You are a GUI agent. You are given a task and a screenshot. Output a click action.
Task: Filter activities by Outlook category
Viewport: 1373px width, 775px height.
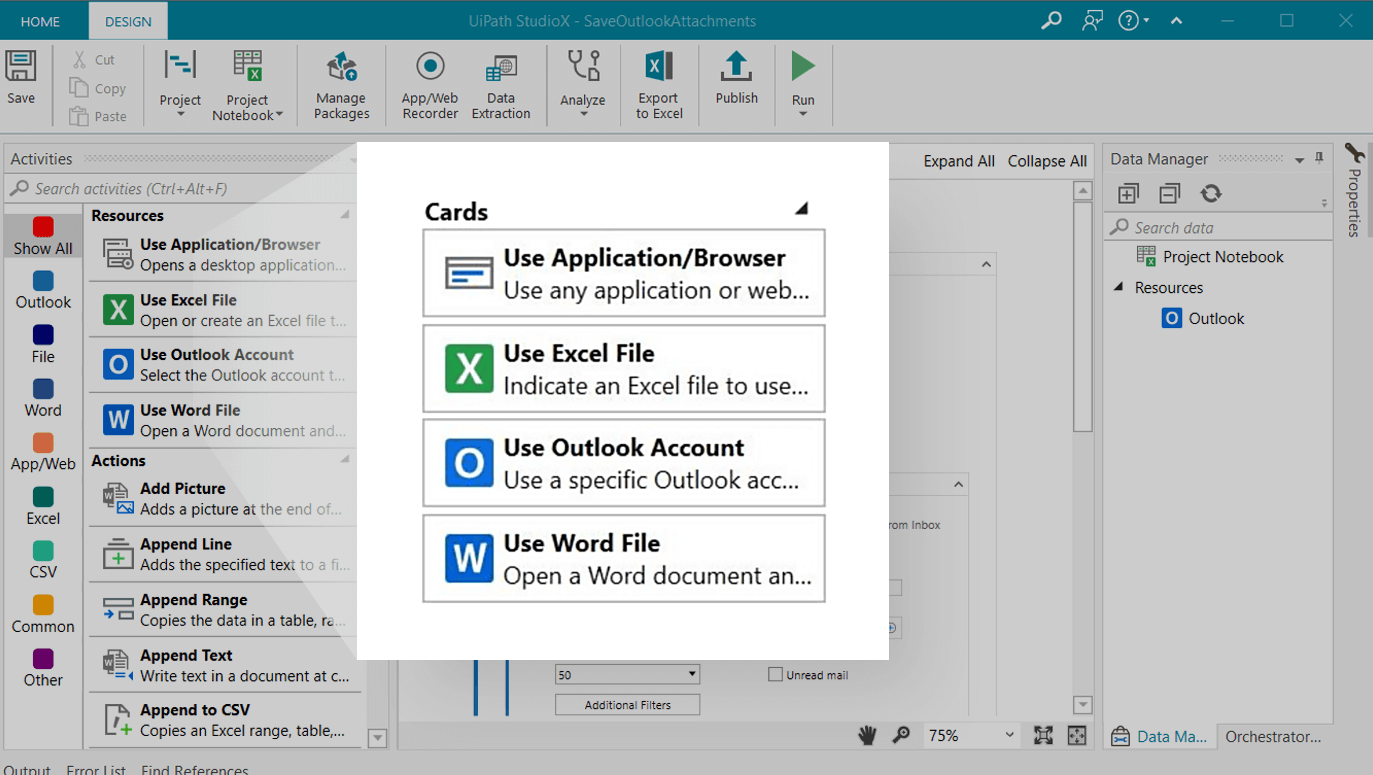pyautogui.click(x=43, y=291)
